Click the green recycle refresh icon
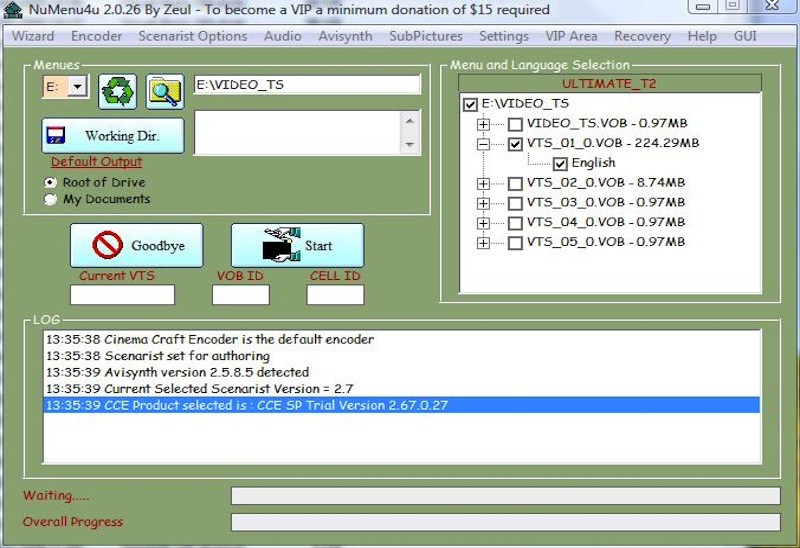Image resolution: width=800 pixels, height=548 pixels. 117,91
